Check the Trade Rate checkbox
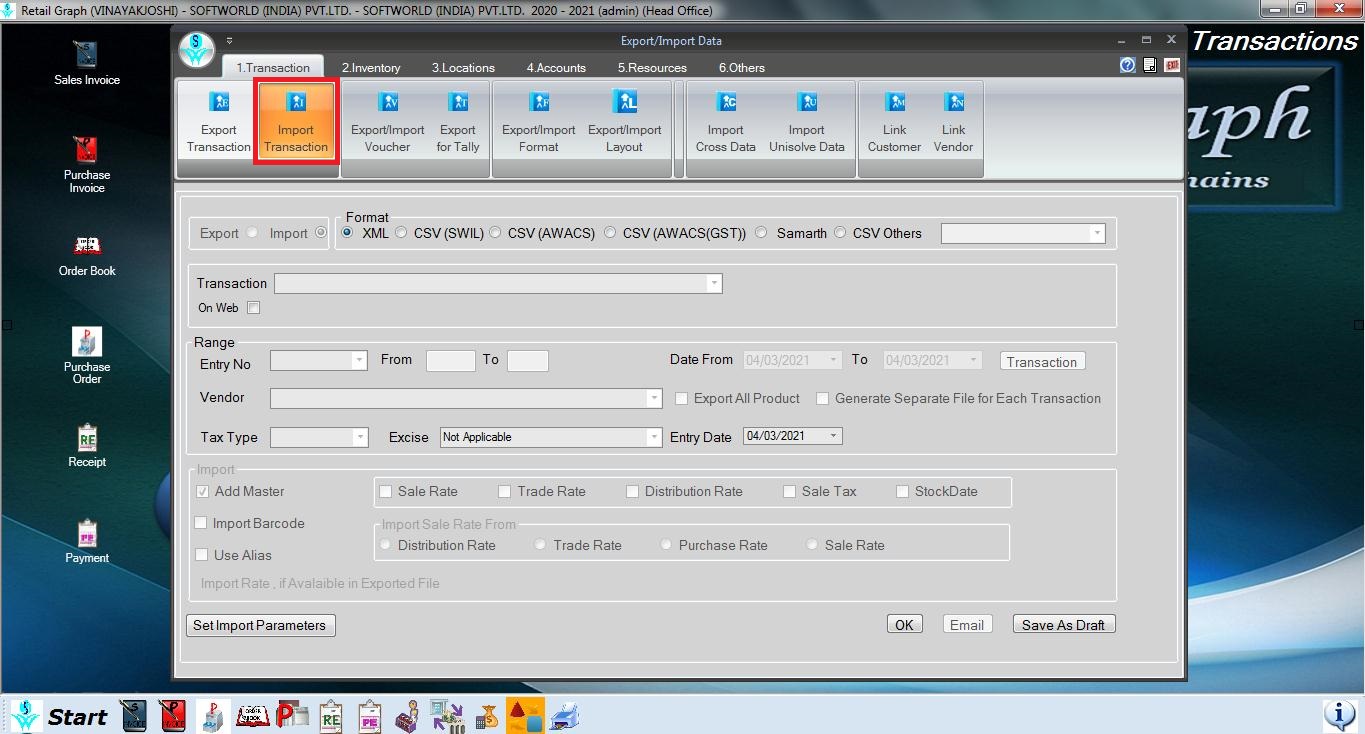1365x734 pixels. 505,491
